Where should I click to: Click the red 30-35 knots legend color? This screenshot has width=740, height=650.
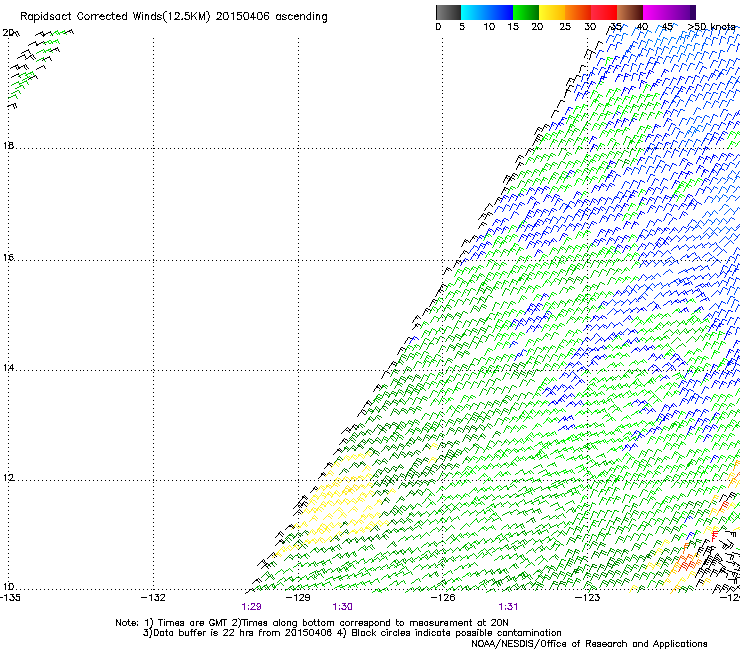click(x=604, y=12)
